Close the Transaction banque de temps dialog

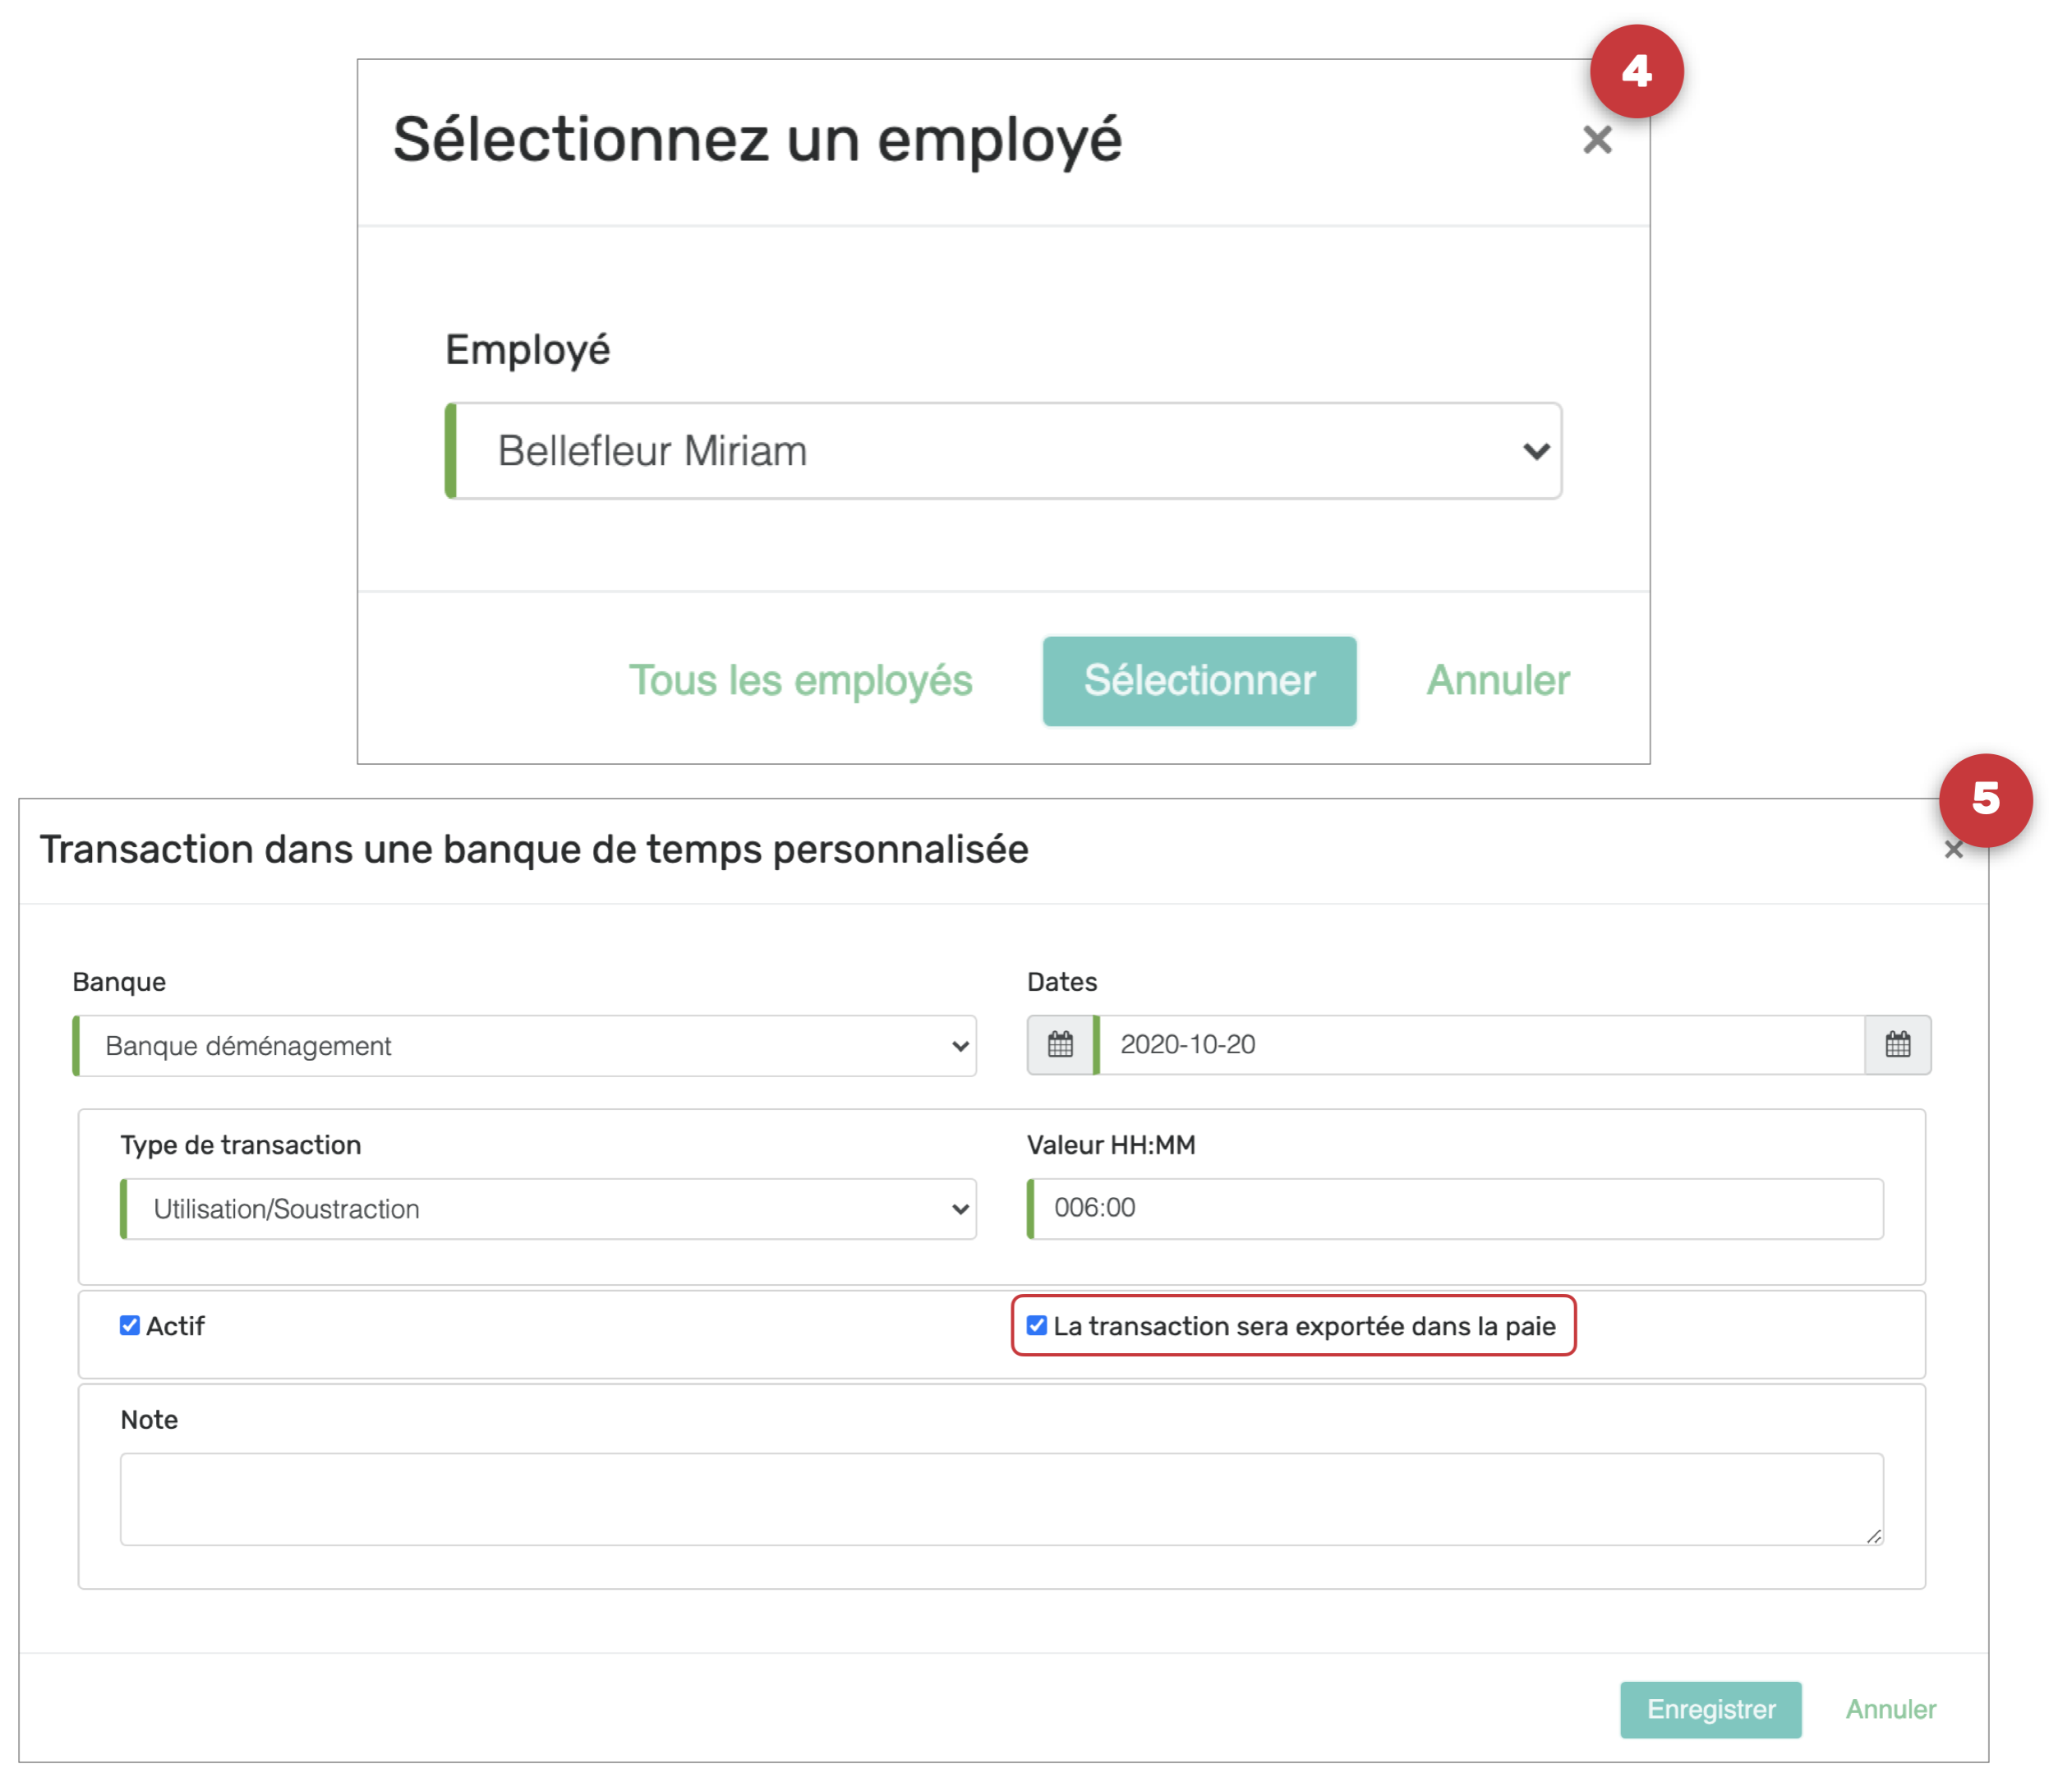coord(1952,850)
